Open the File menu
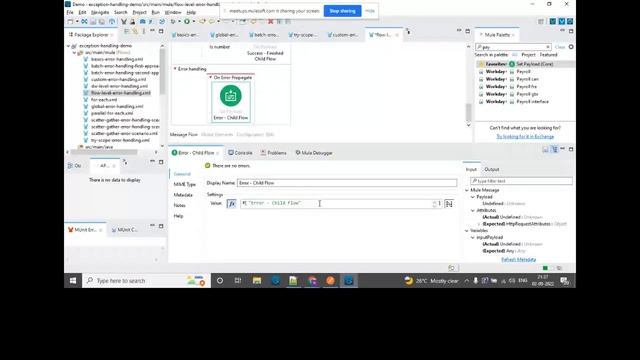Image resolution: width=640 pixels, height=360 pixels. tap(70, 12)
